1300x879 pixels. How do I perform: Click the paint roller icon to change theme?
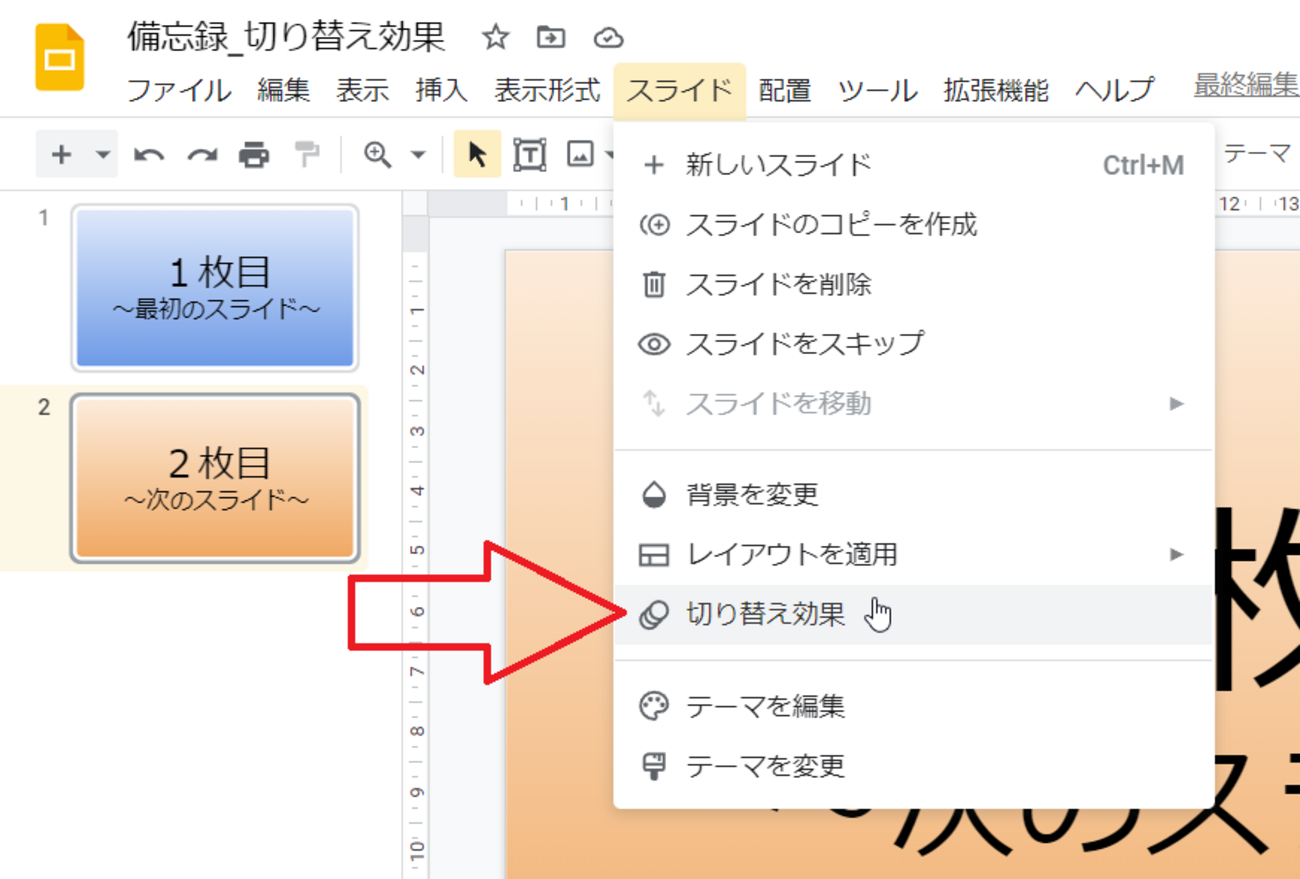click(654, 766)
